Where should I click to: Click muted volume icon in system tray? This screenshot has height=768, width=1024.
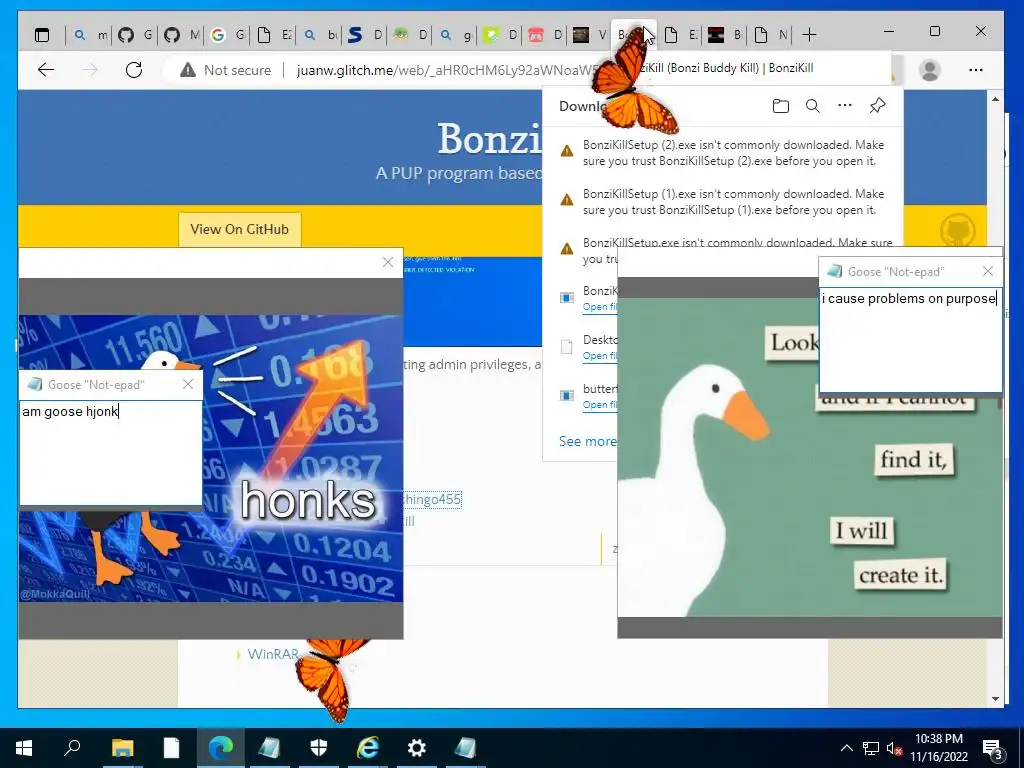coord(894,748)
